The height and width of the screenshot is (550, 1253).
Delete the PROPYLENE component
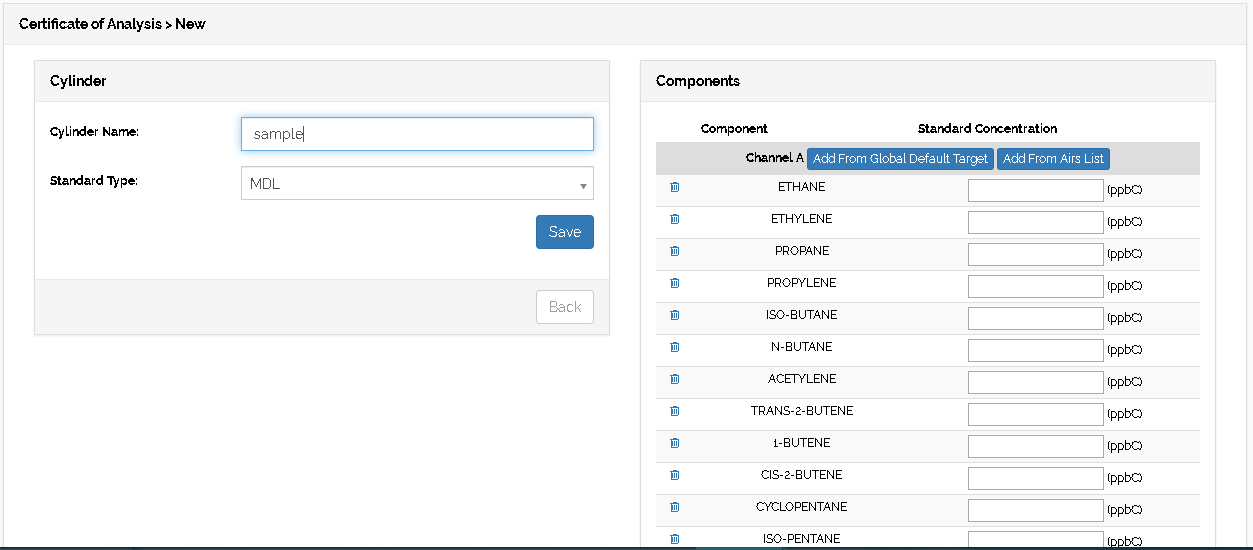675,283
